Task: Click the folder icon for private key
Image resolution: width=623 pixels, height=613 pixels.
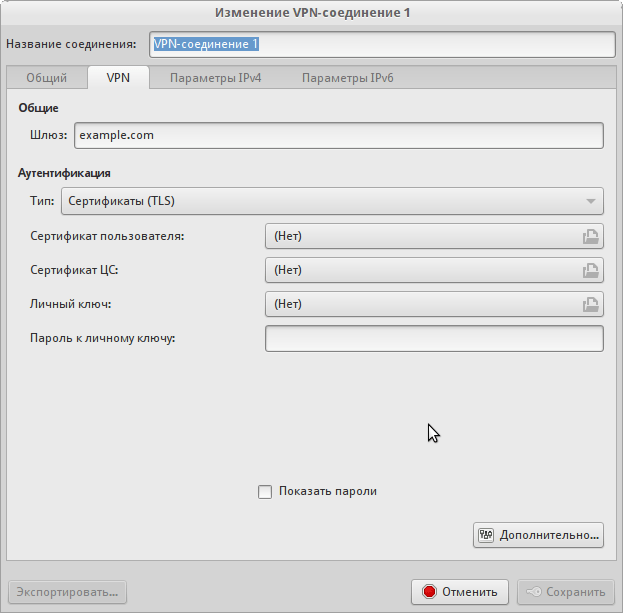Action: pyautogui.click(x=591, y=304)
